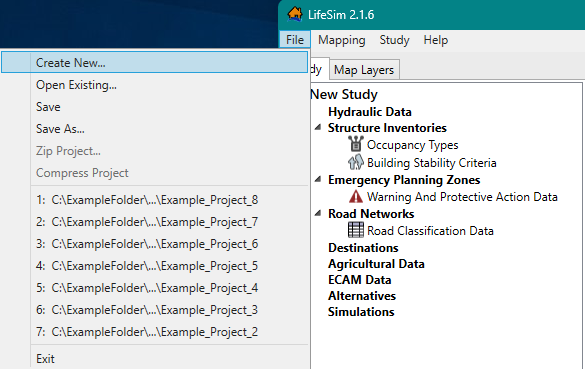
Task: Select the Structure Inventories tree node
Action: coord(387,128)
